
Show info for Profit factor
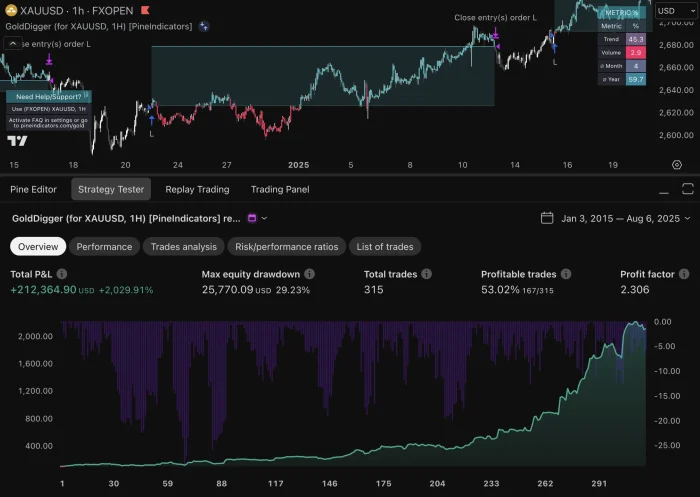pyautogui.click(x=683, y=273)
